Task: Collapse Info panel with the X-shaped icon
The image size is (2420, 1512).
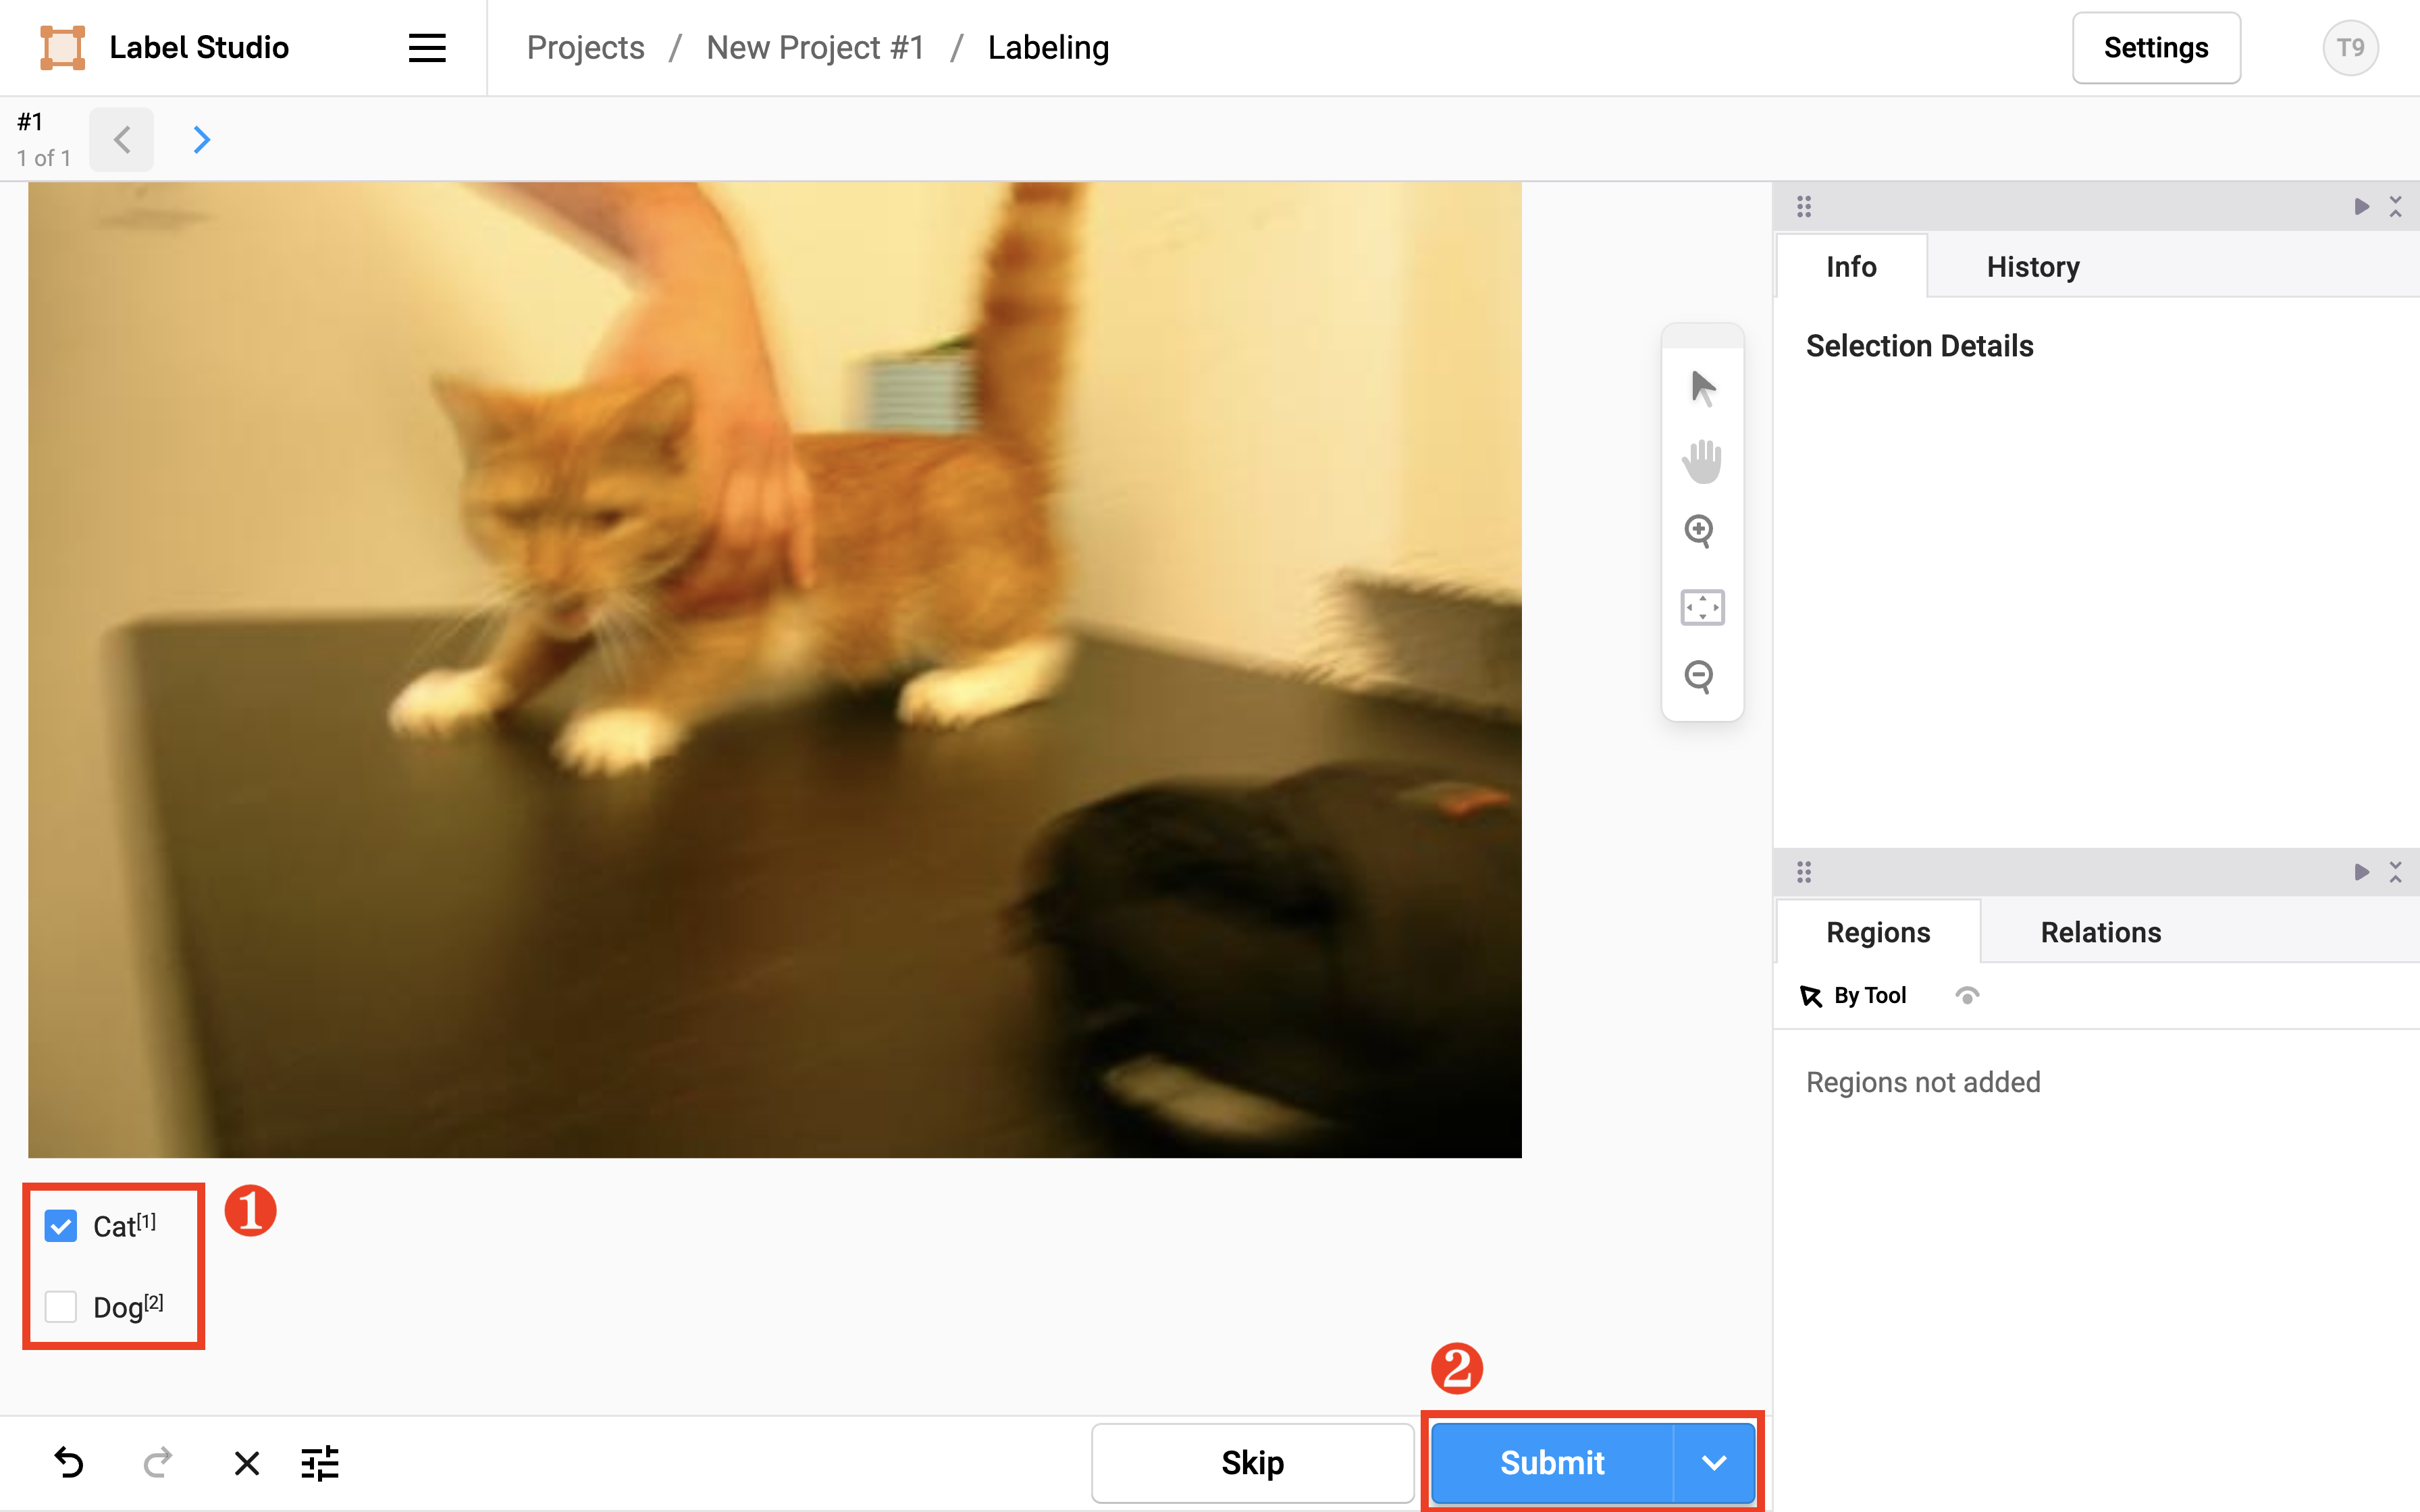Action: click(2395, 207)
